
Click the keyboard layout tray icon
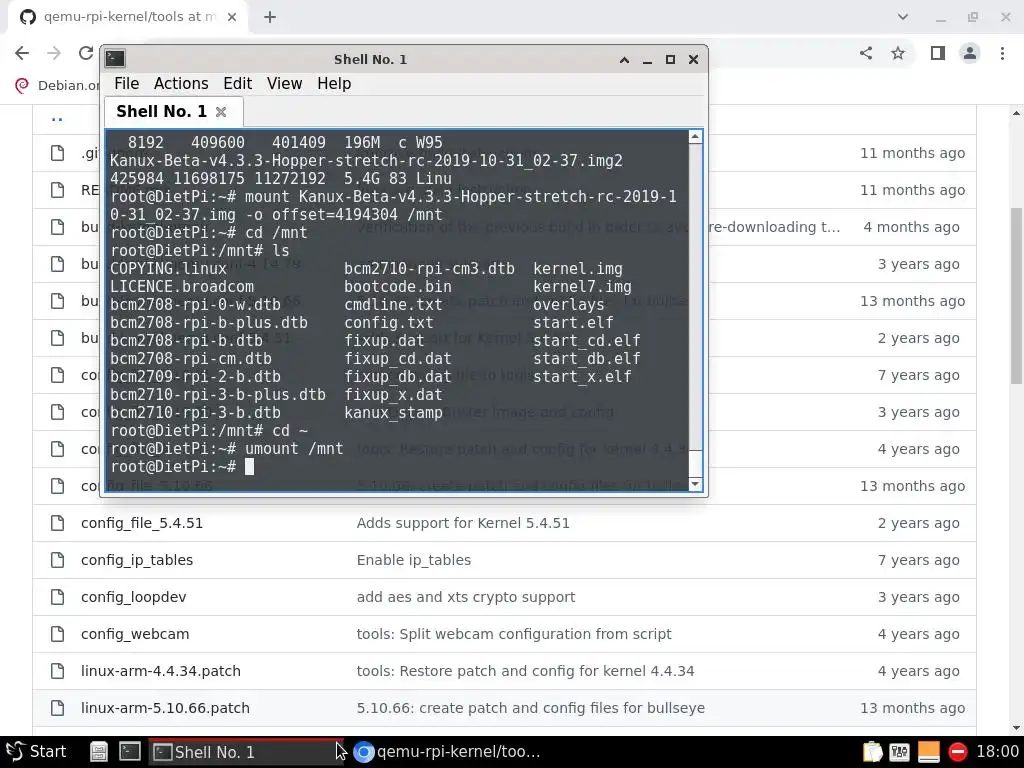point(899,752)
